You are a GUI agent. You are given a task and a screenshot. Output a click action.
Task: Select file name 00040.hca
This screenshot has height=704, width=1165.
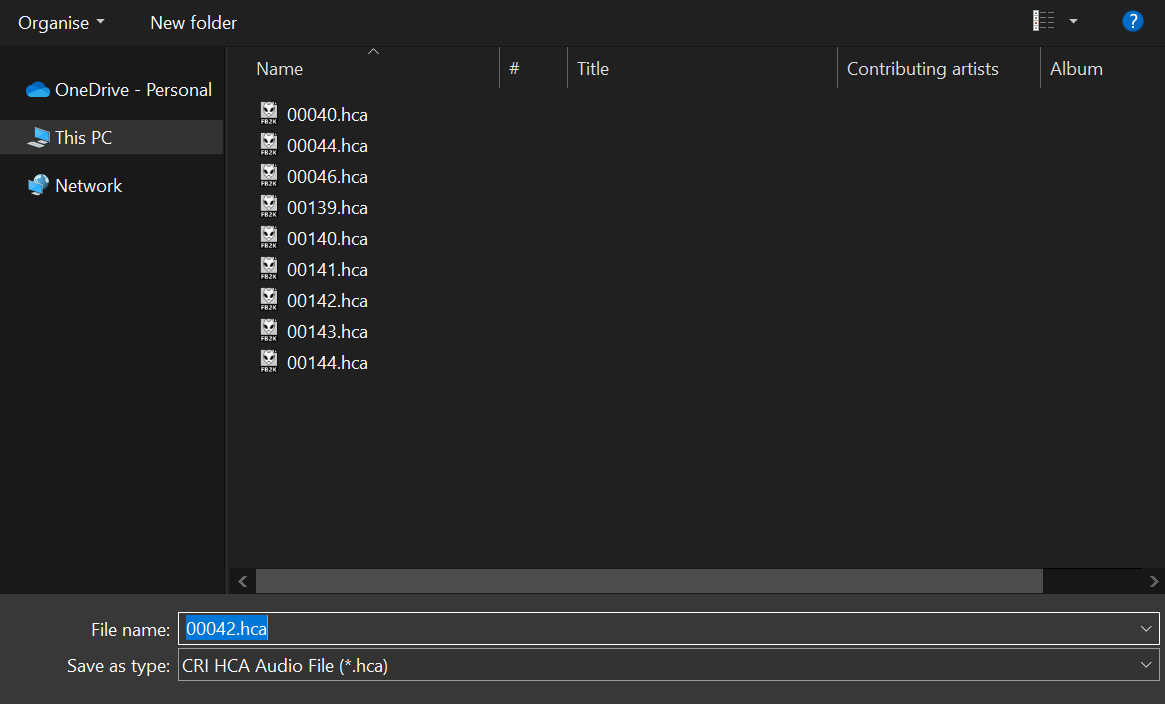click(327, 115)
